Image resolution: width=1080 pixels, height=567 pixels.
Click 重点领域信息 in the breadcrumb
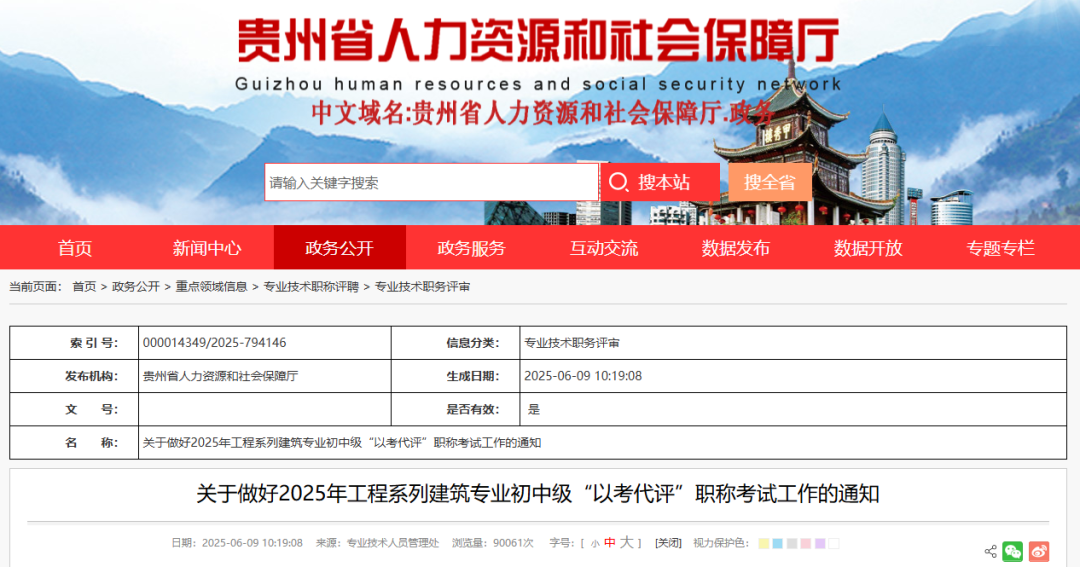pyautogui.click(x=211, y=287)
